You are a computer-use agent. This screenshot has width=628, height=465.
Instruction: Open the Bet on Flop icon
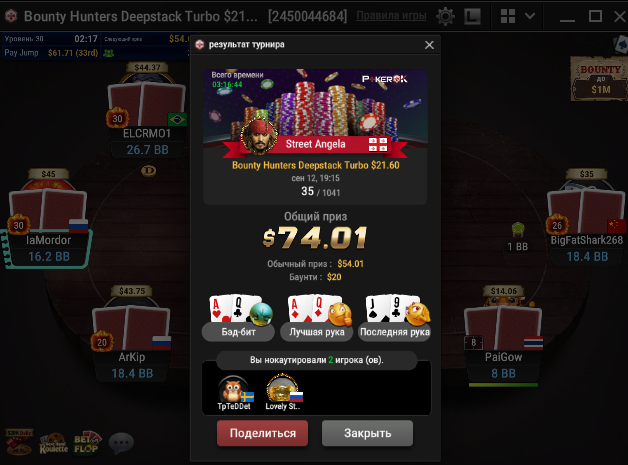point(87,443)
